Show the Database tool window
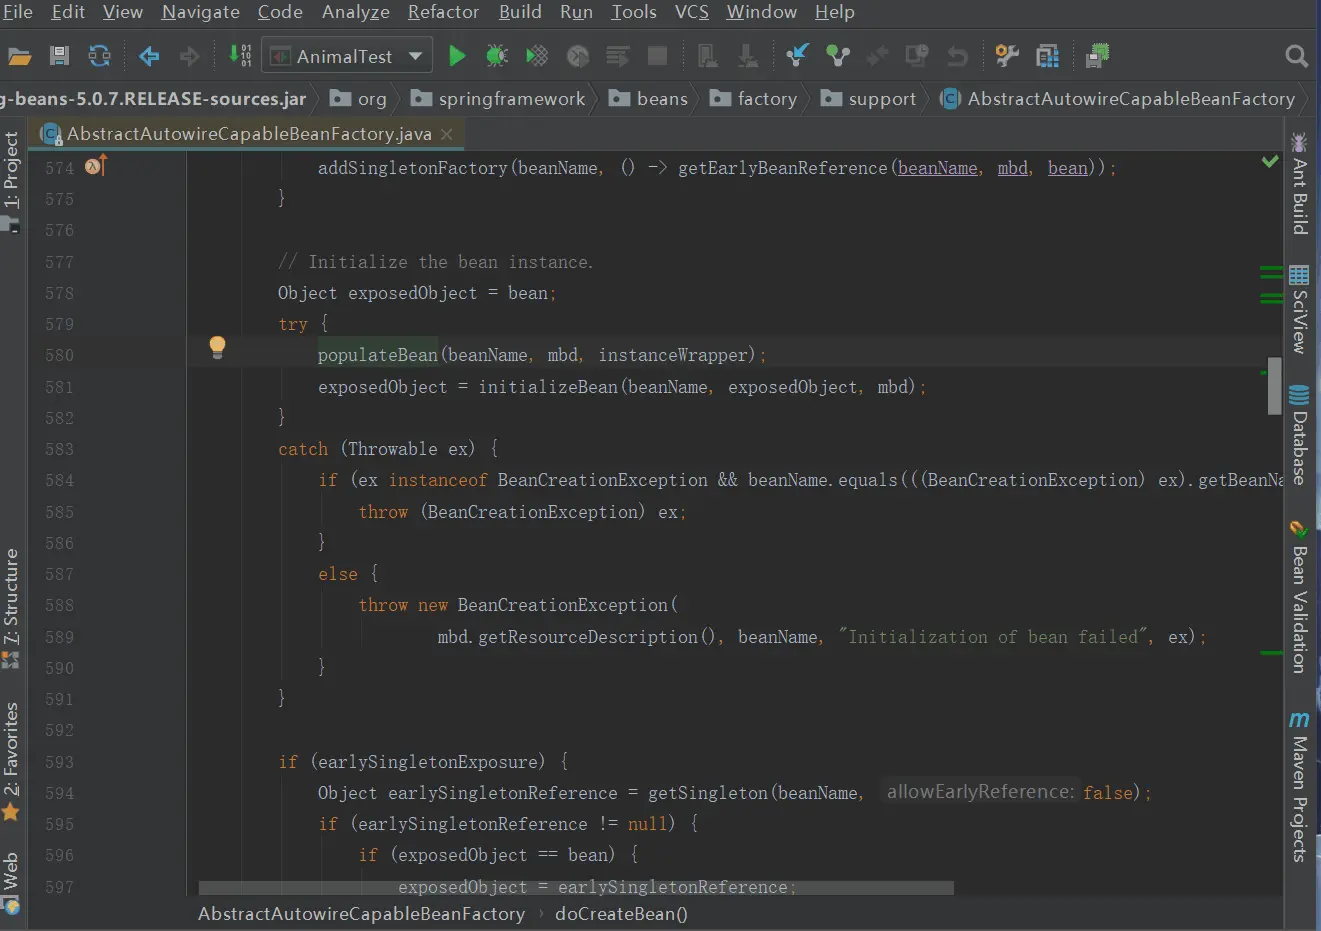The height and width of the screenshot is (931, 1321). (x=1299, y=437)
